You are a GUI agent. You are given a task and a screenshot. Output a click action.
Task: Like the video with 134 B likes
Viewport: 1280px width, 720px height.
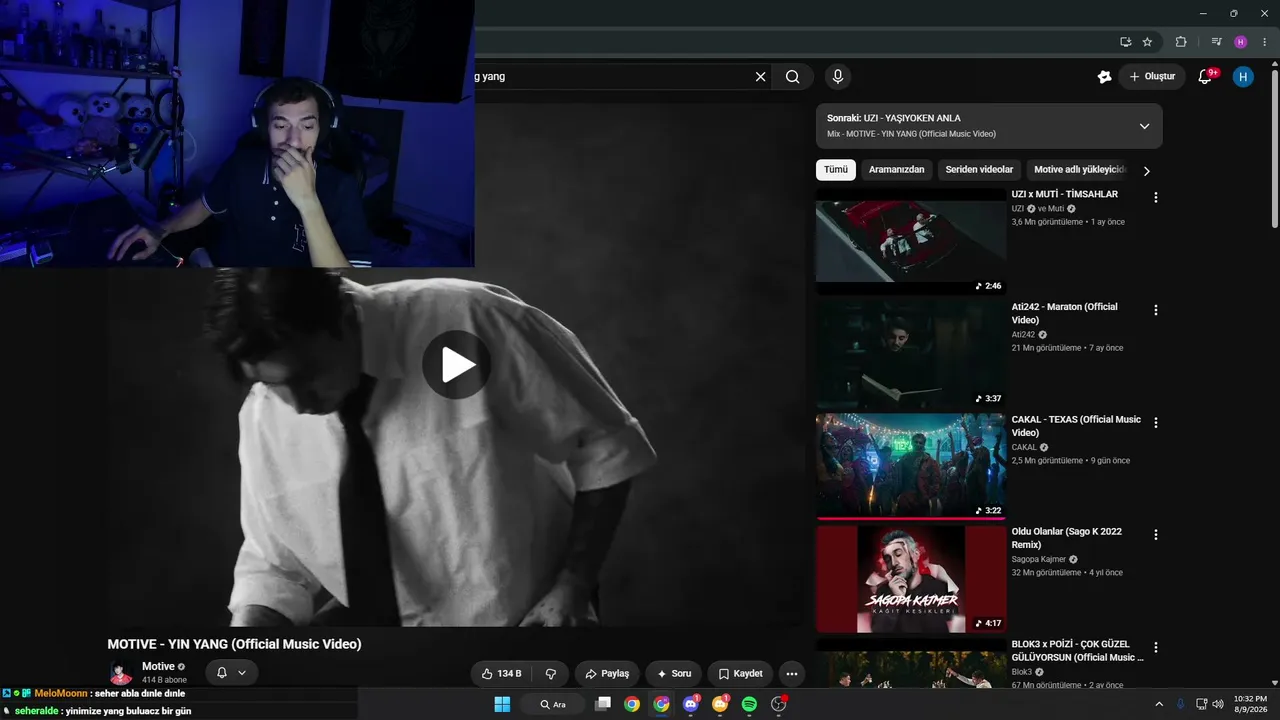(x=502, y=674)
